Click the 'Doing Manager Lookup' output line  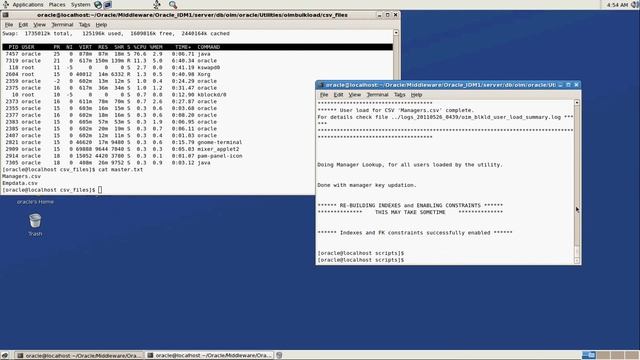click(410, 165)
